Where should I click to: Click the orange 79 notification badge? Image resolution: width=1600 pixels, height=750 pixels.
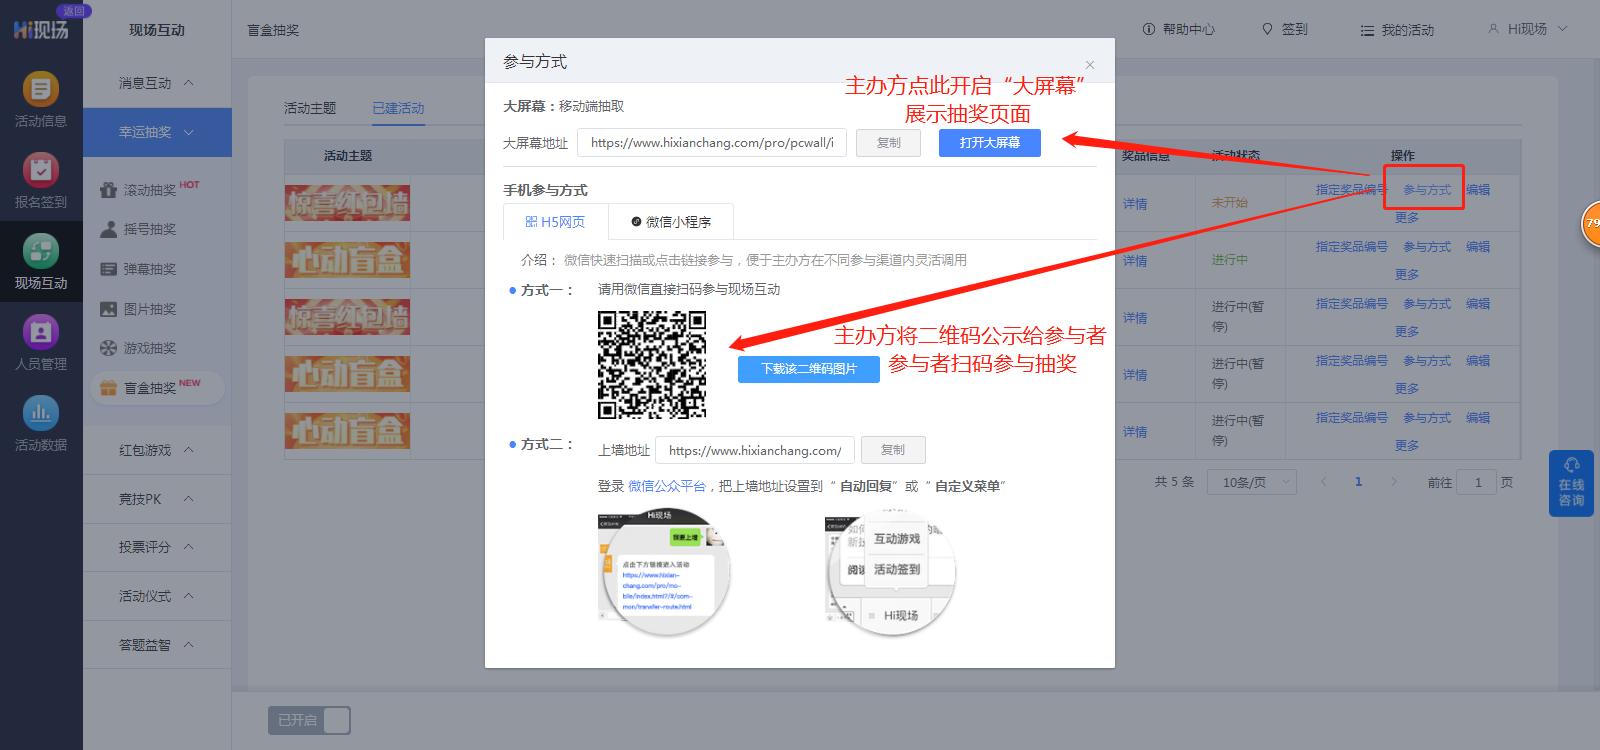[1591, 223]
